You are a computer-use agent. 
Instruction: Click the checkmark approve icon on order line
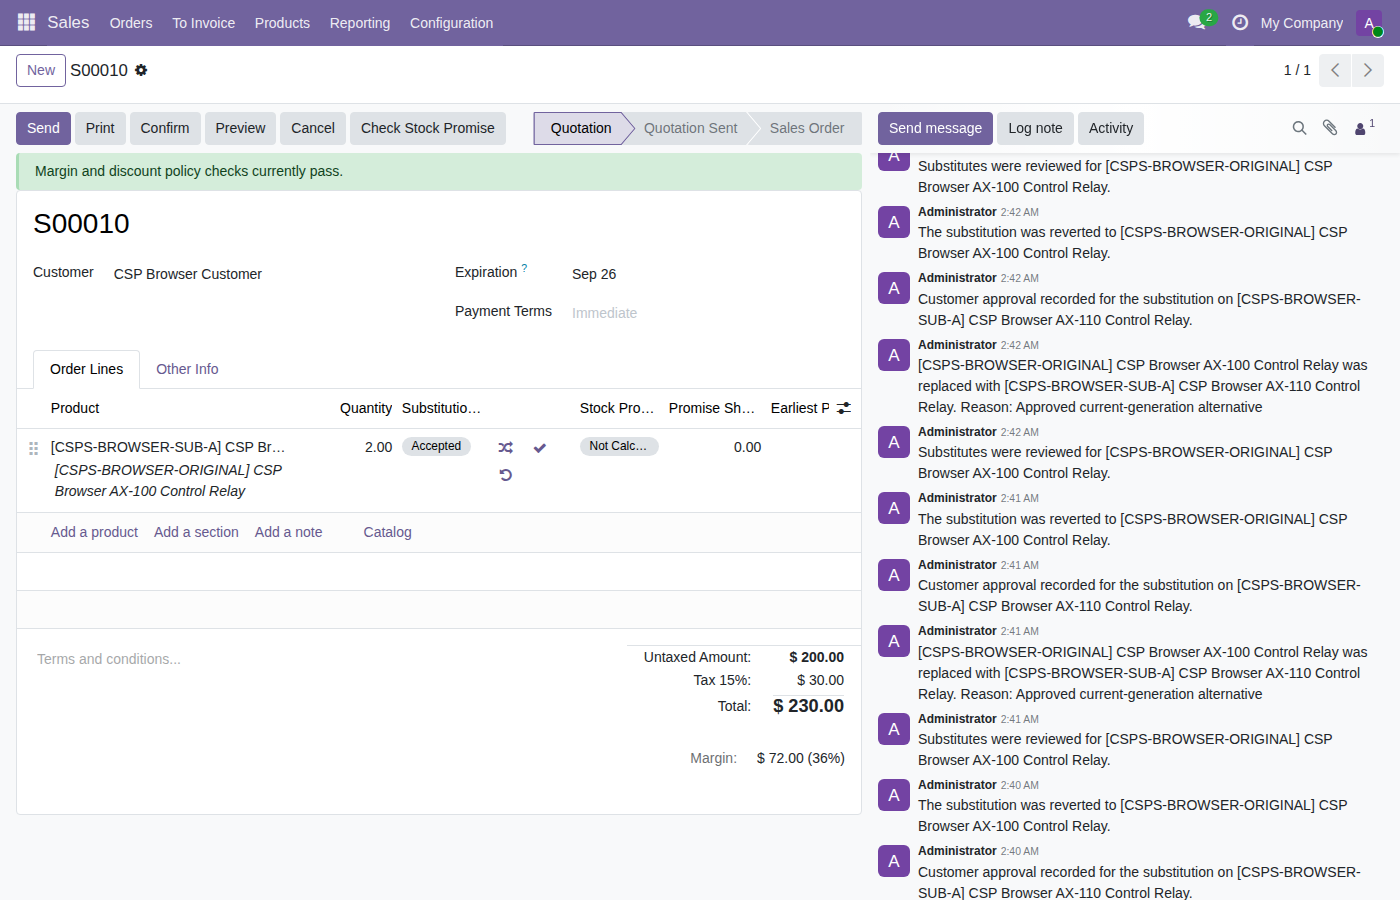(x=540, y=448)
